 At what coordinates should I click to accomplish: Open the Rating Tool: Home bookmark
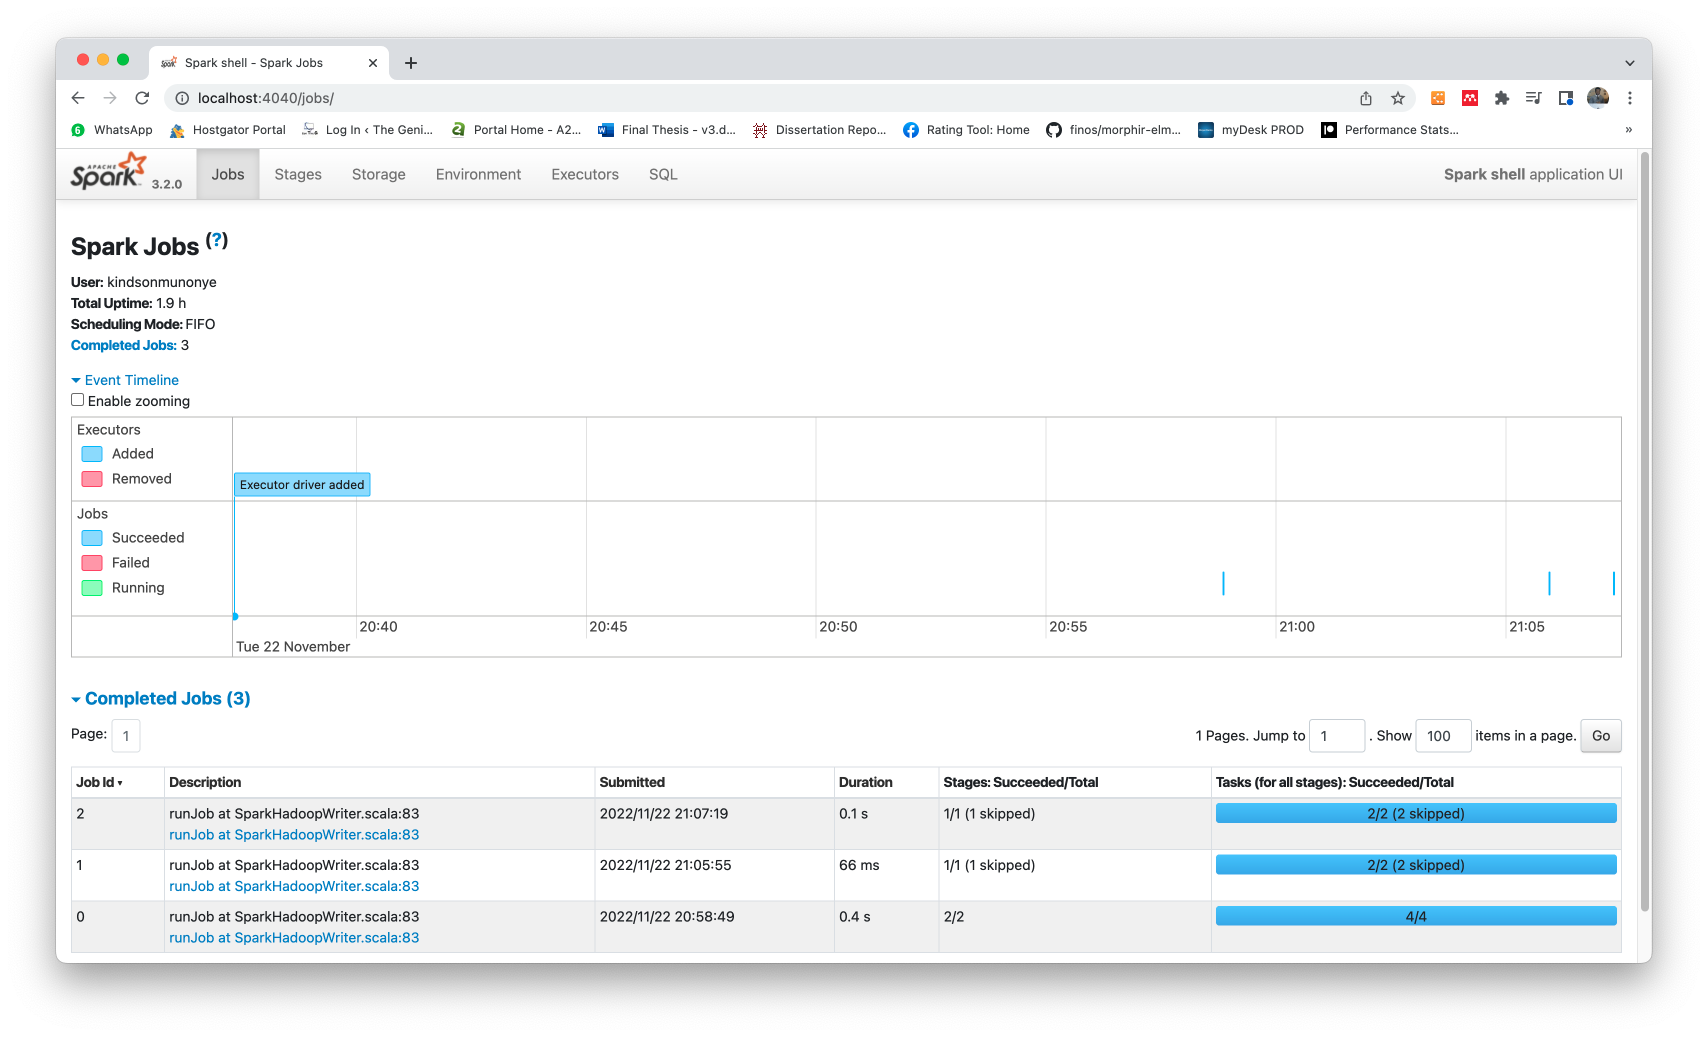965,130
